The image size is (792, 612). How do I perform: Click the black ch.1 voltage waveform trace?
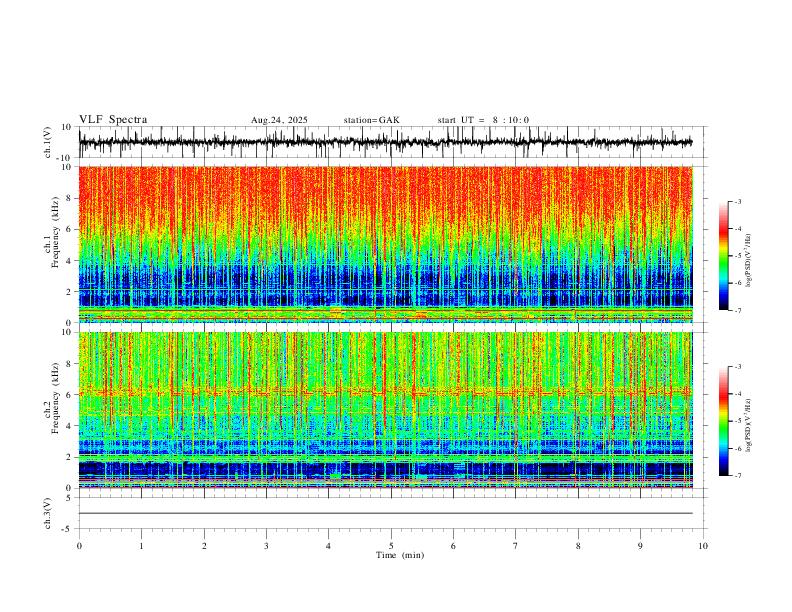pos(385,142)
